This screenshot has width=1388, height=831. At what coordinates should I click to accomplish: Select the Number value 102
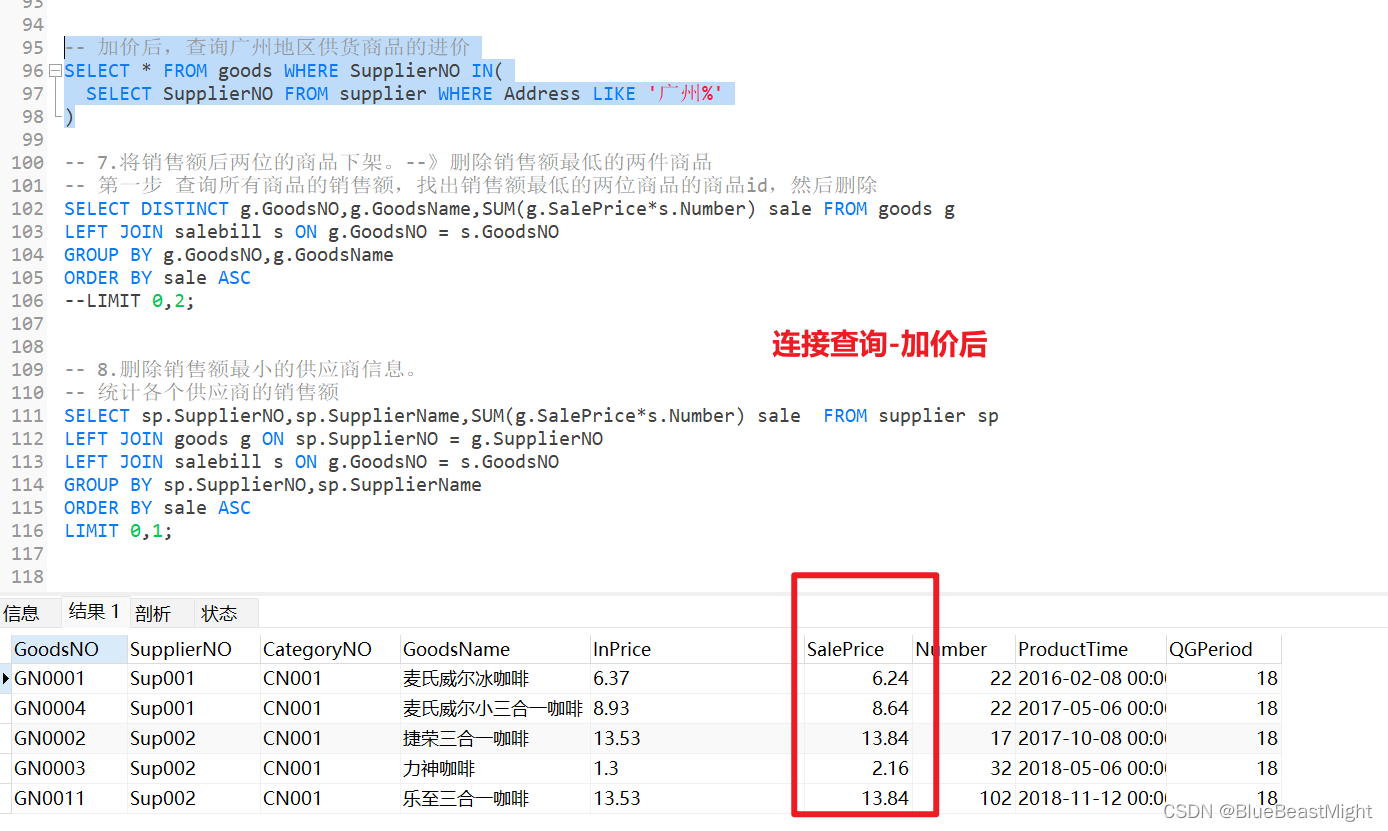[x=964, y=799]
